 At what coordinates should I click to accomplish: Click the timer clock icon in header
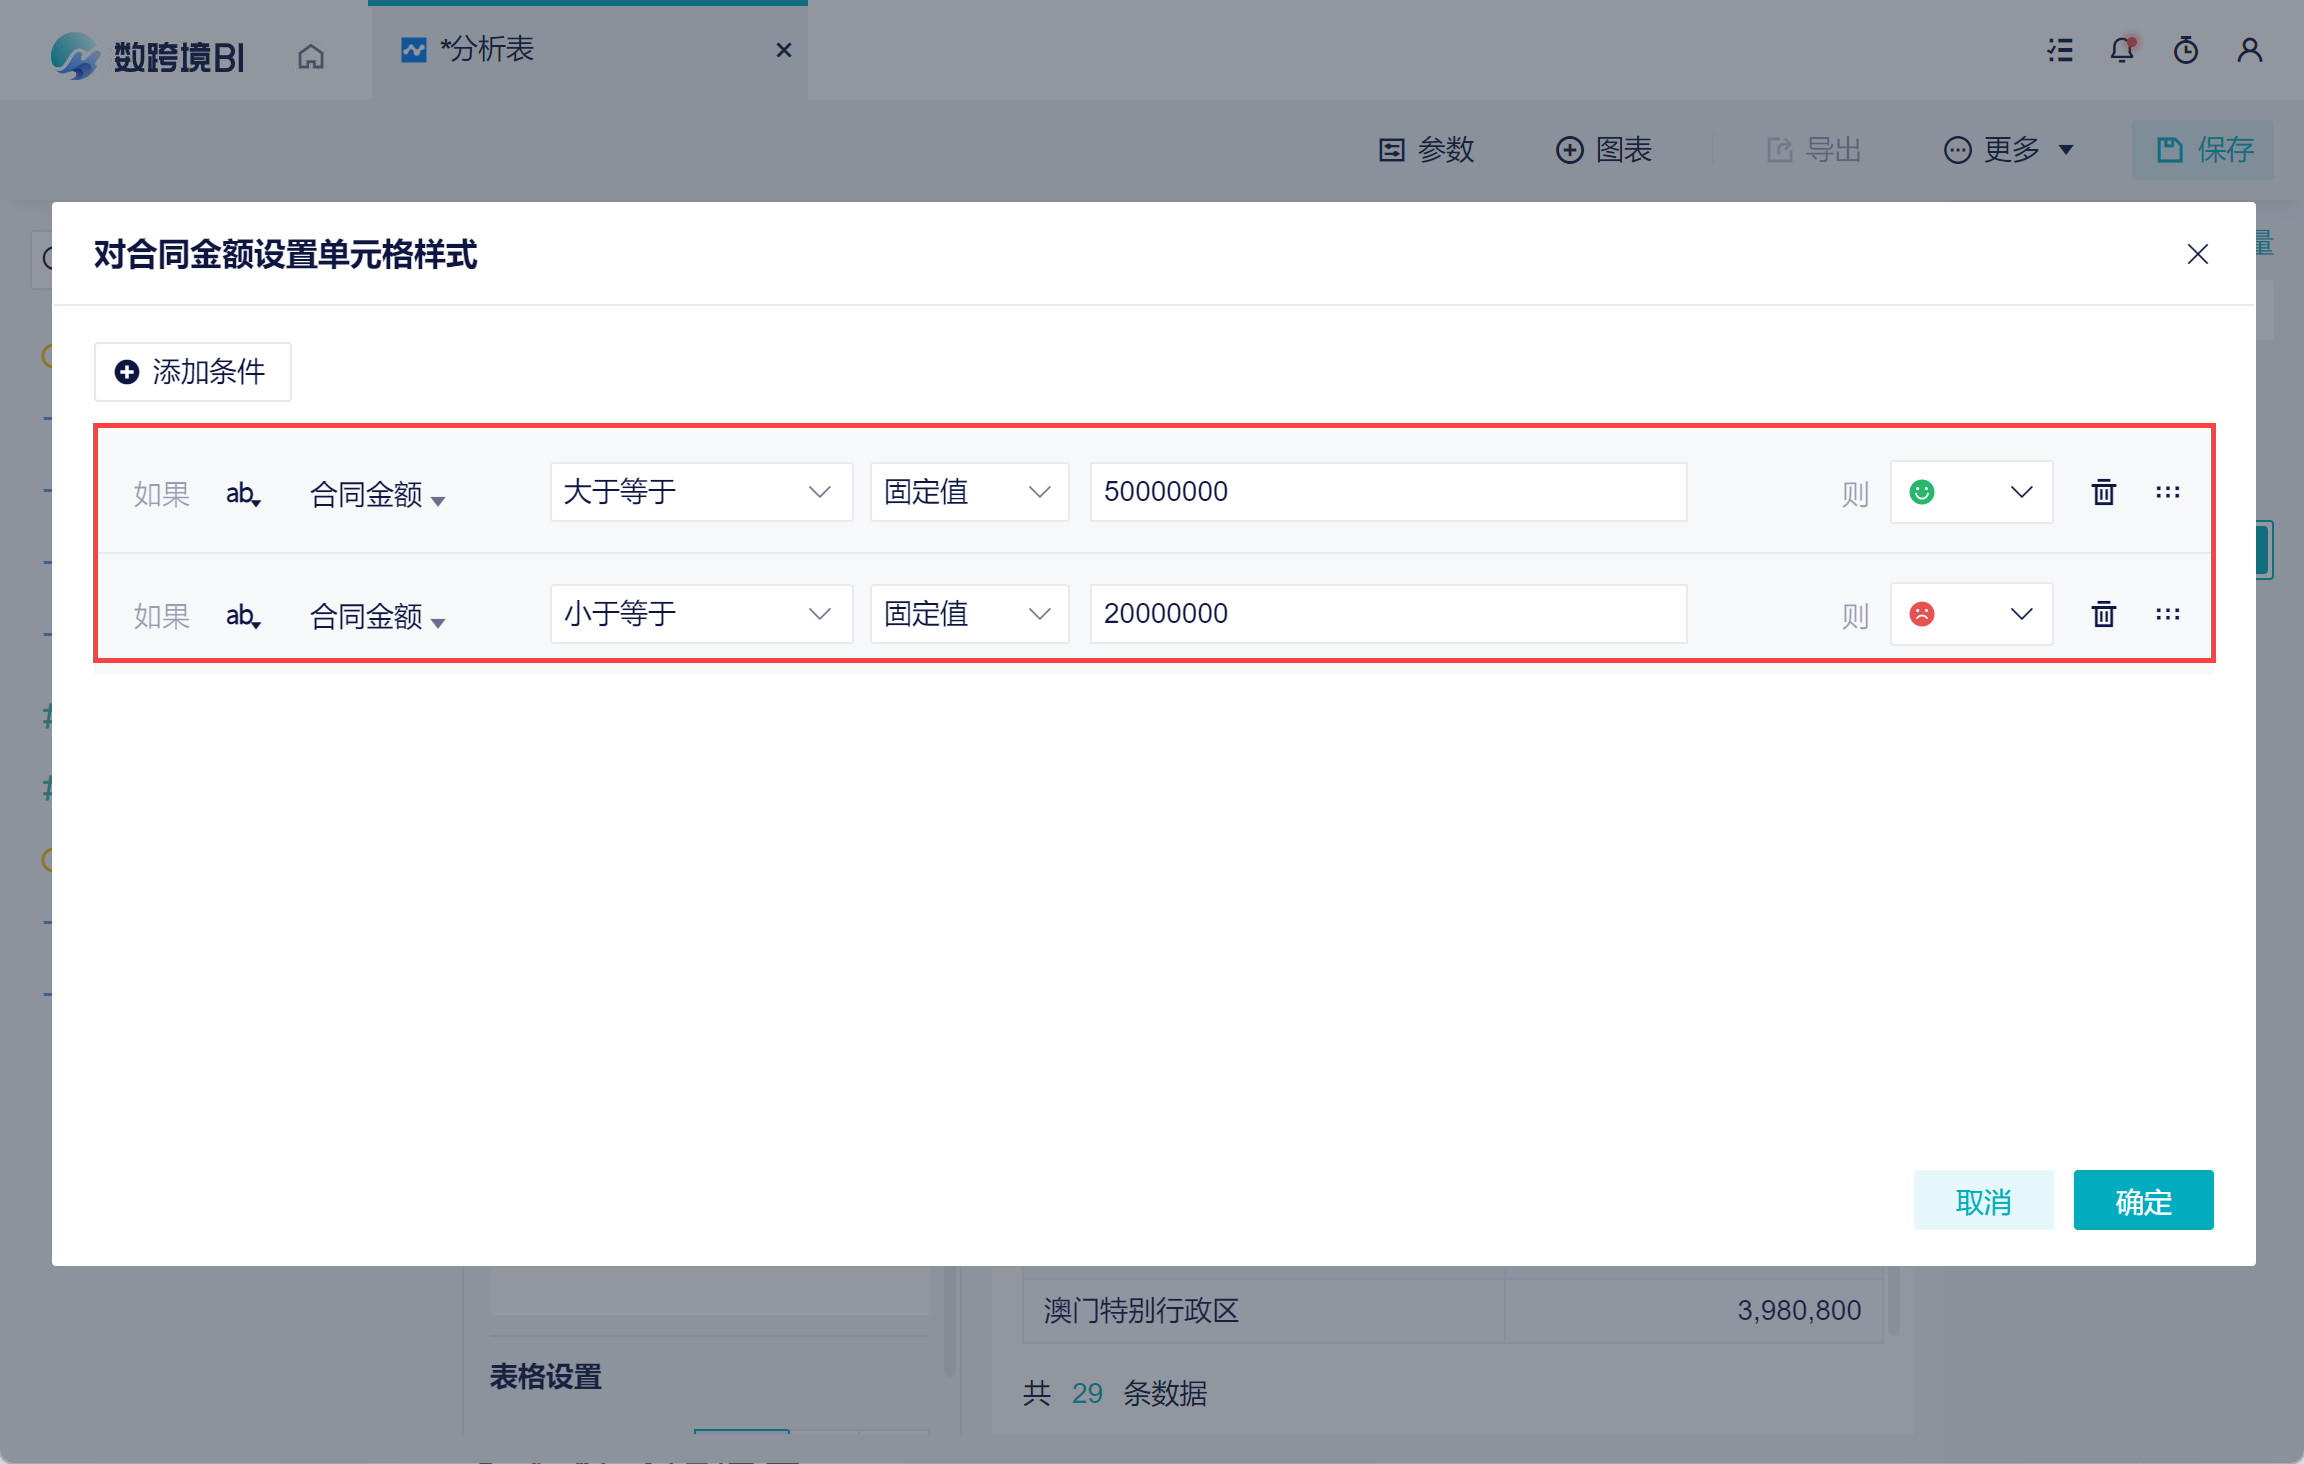[x=2186, y=50]
